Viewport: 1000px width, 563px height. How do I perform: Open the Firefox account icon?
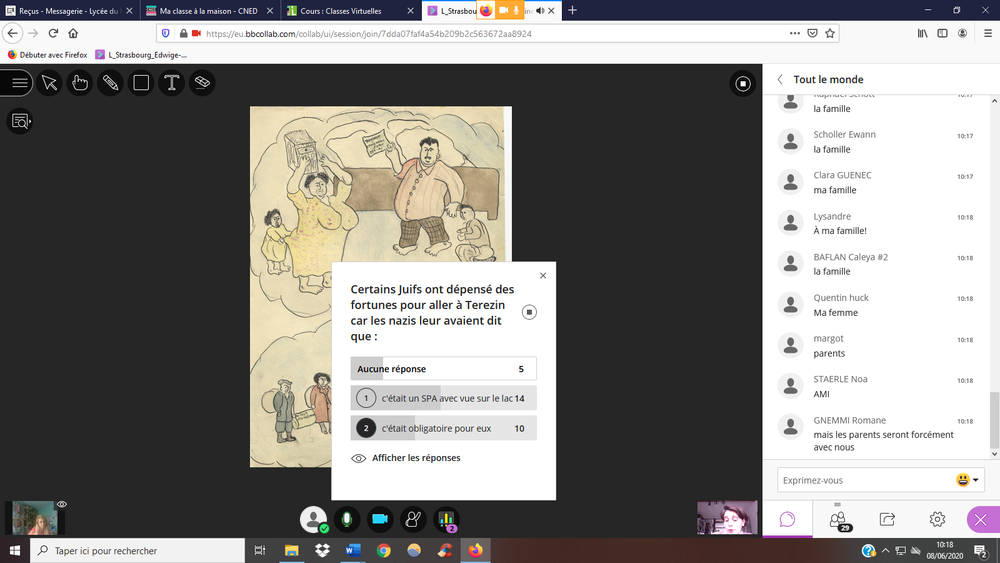(962, 33)
